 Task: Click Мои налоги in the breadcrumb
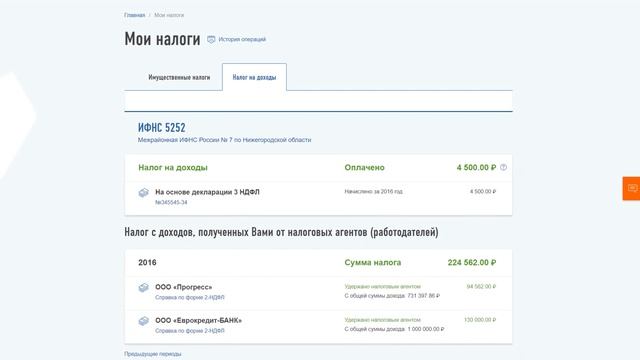[x=169, y=15]
